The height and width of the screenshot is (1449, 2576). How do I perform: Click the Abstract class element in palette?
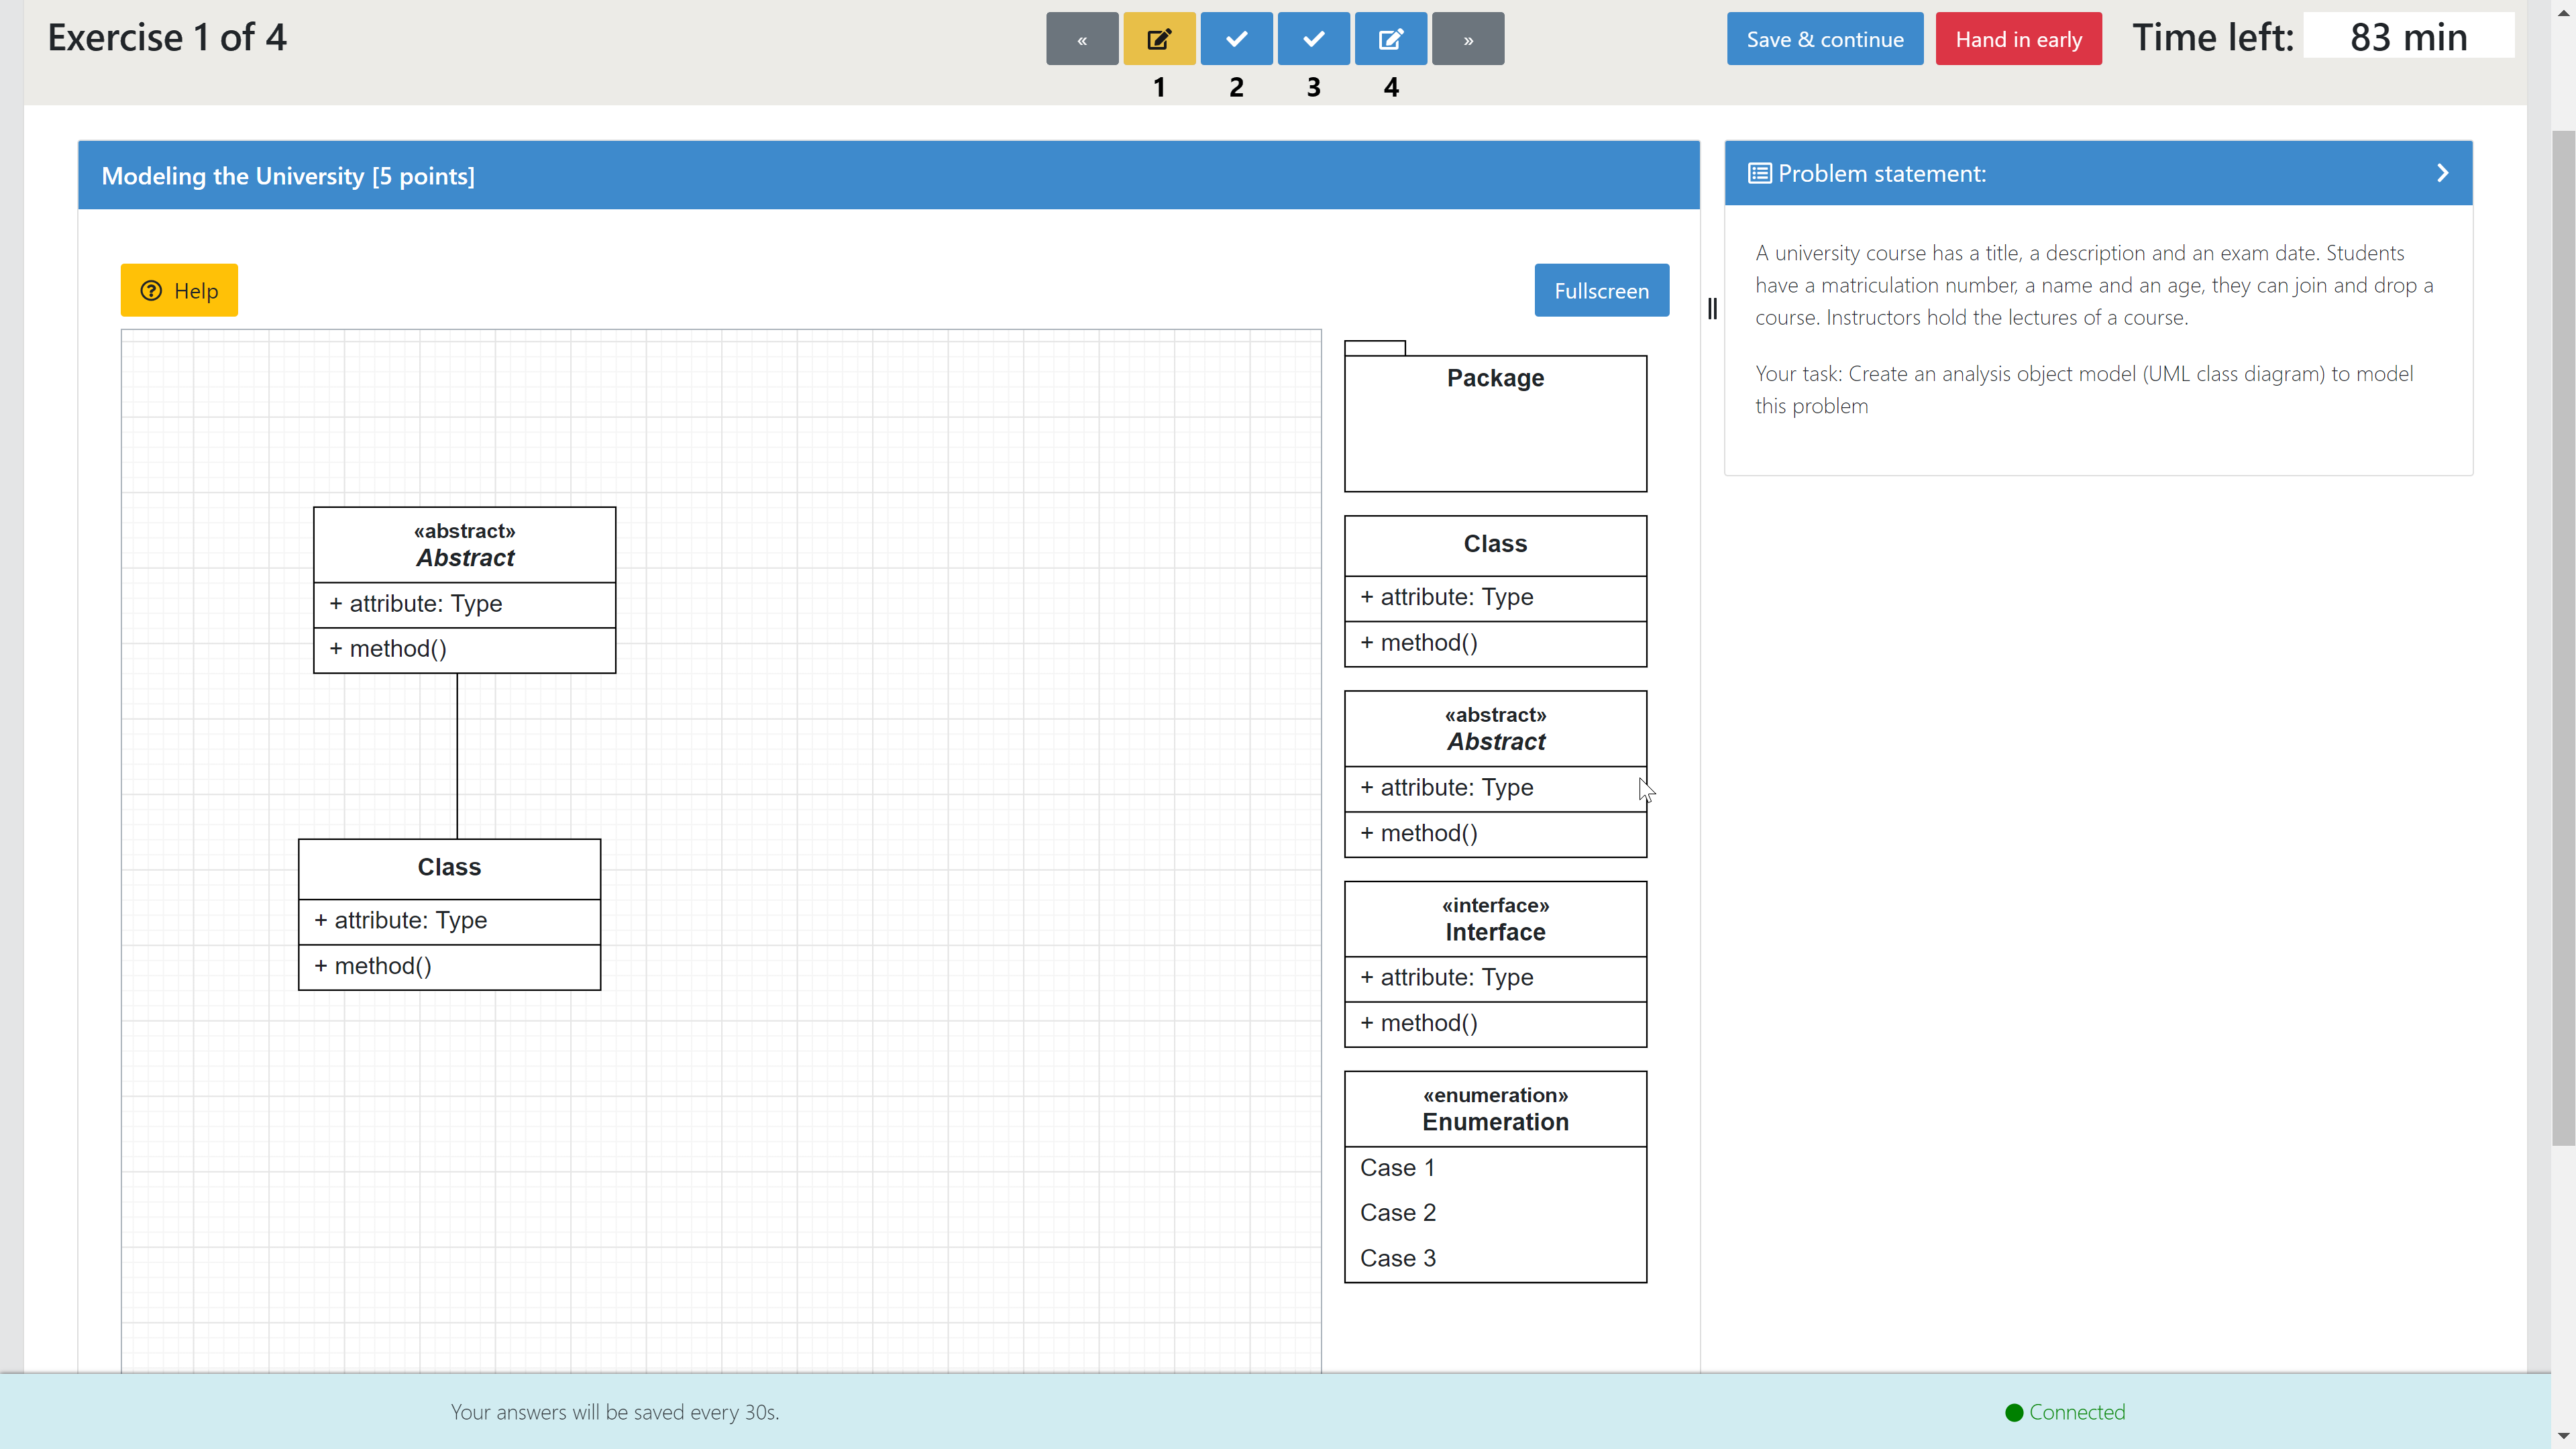click(x=1495, y=773)
